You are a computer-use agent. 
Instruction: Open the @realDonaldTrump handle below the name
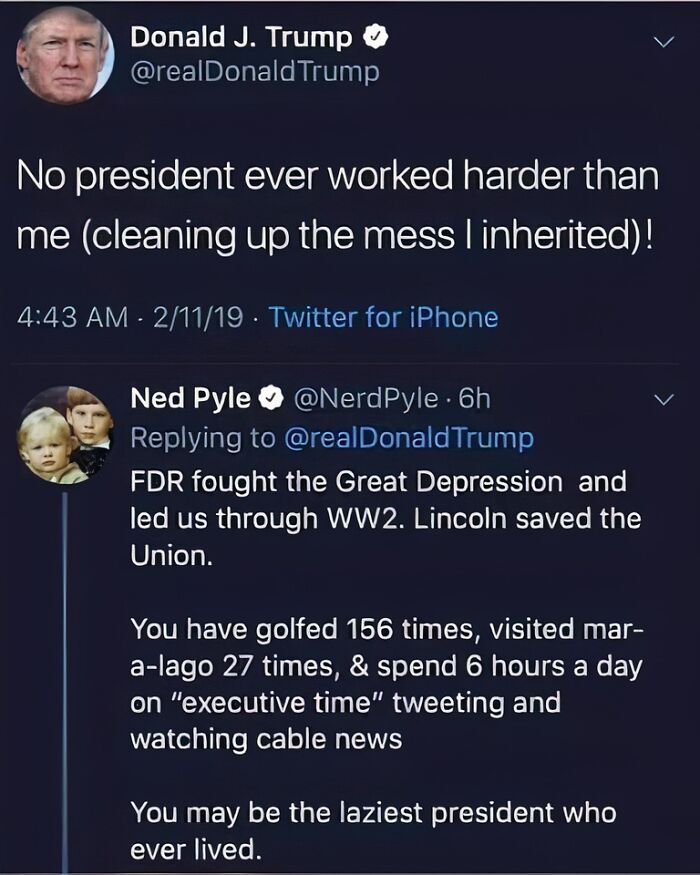(255, 72)
